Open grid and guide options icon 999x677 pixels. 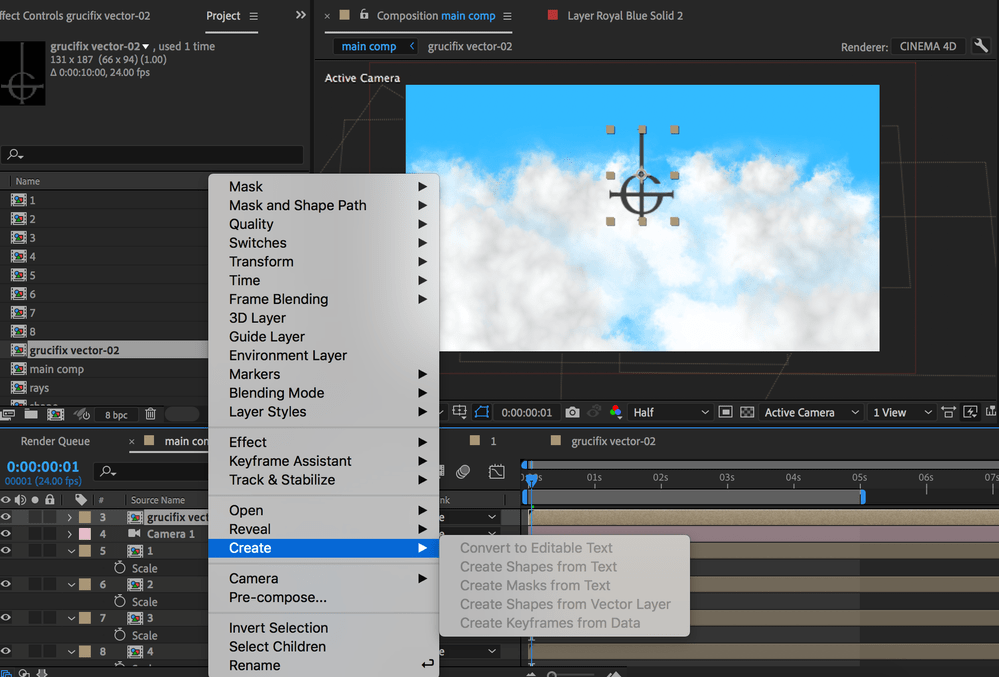(x=459, y=412)
